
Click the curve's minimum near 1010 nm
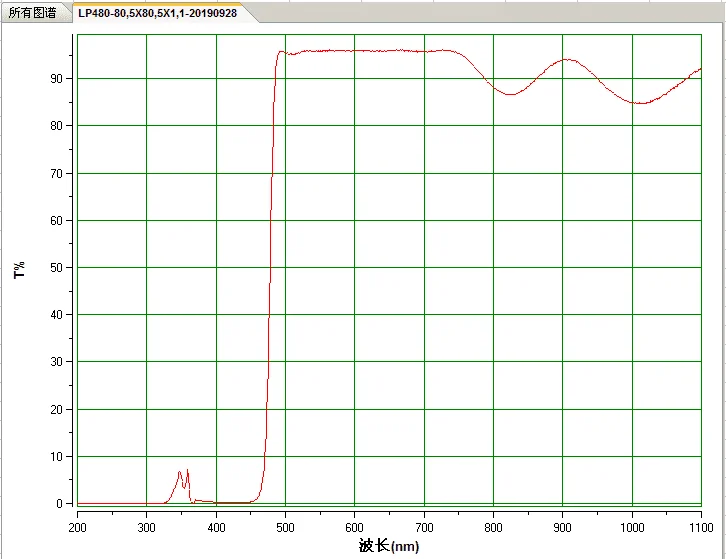click(640, 103)
